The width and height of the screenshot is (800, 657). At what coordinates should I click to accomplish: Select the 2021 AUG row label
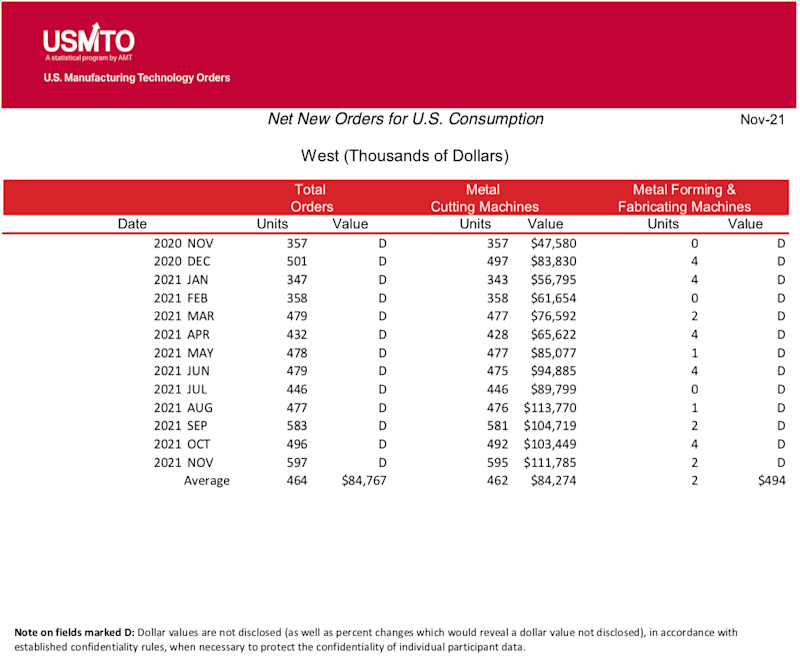(x=183, y=408)
